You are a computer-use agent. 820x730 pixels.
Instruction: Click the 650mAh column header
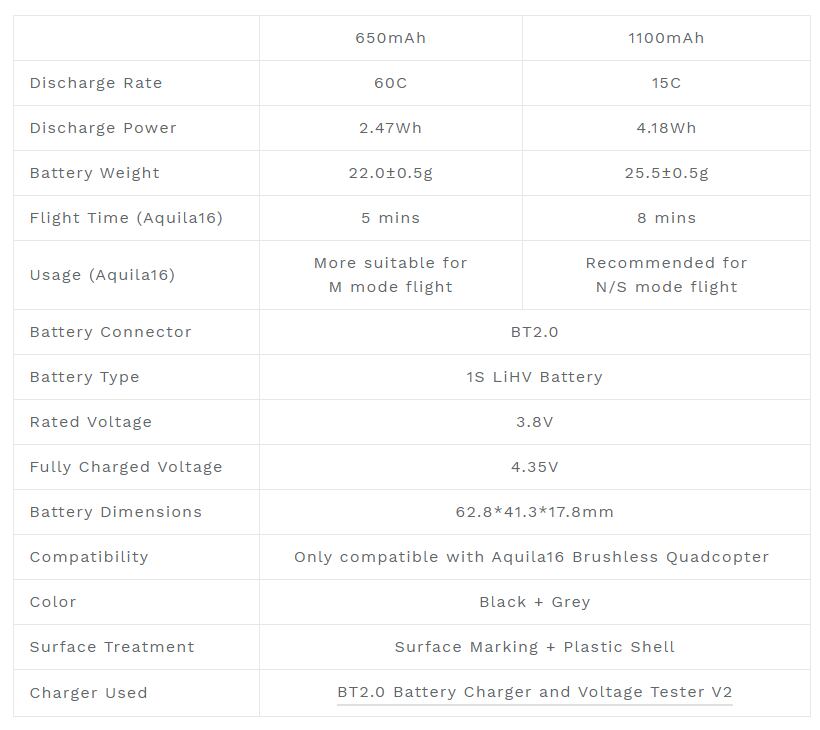(390, 38)
